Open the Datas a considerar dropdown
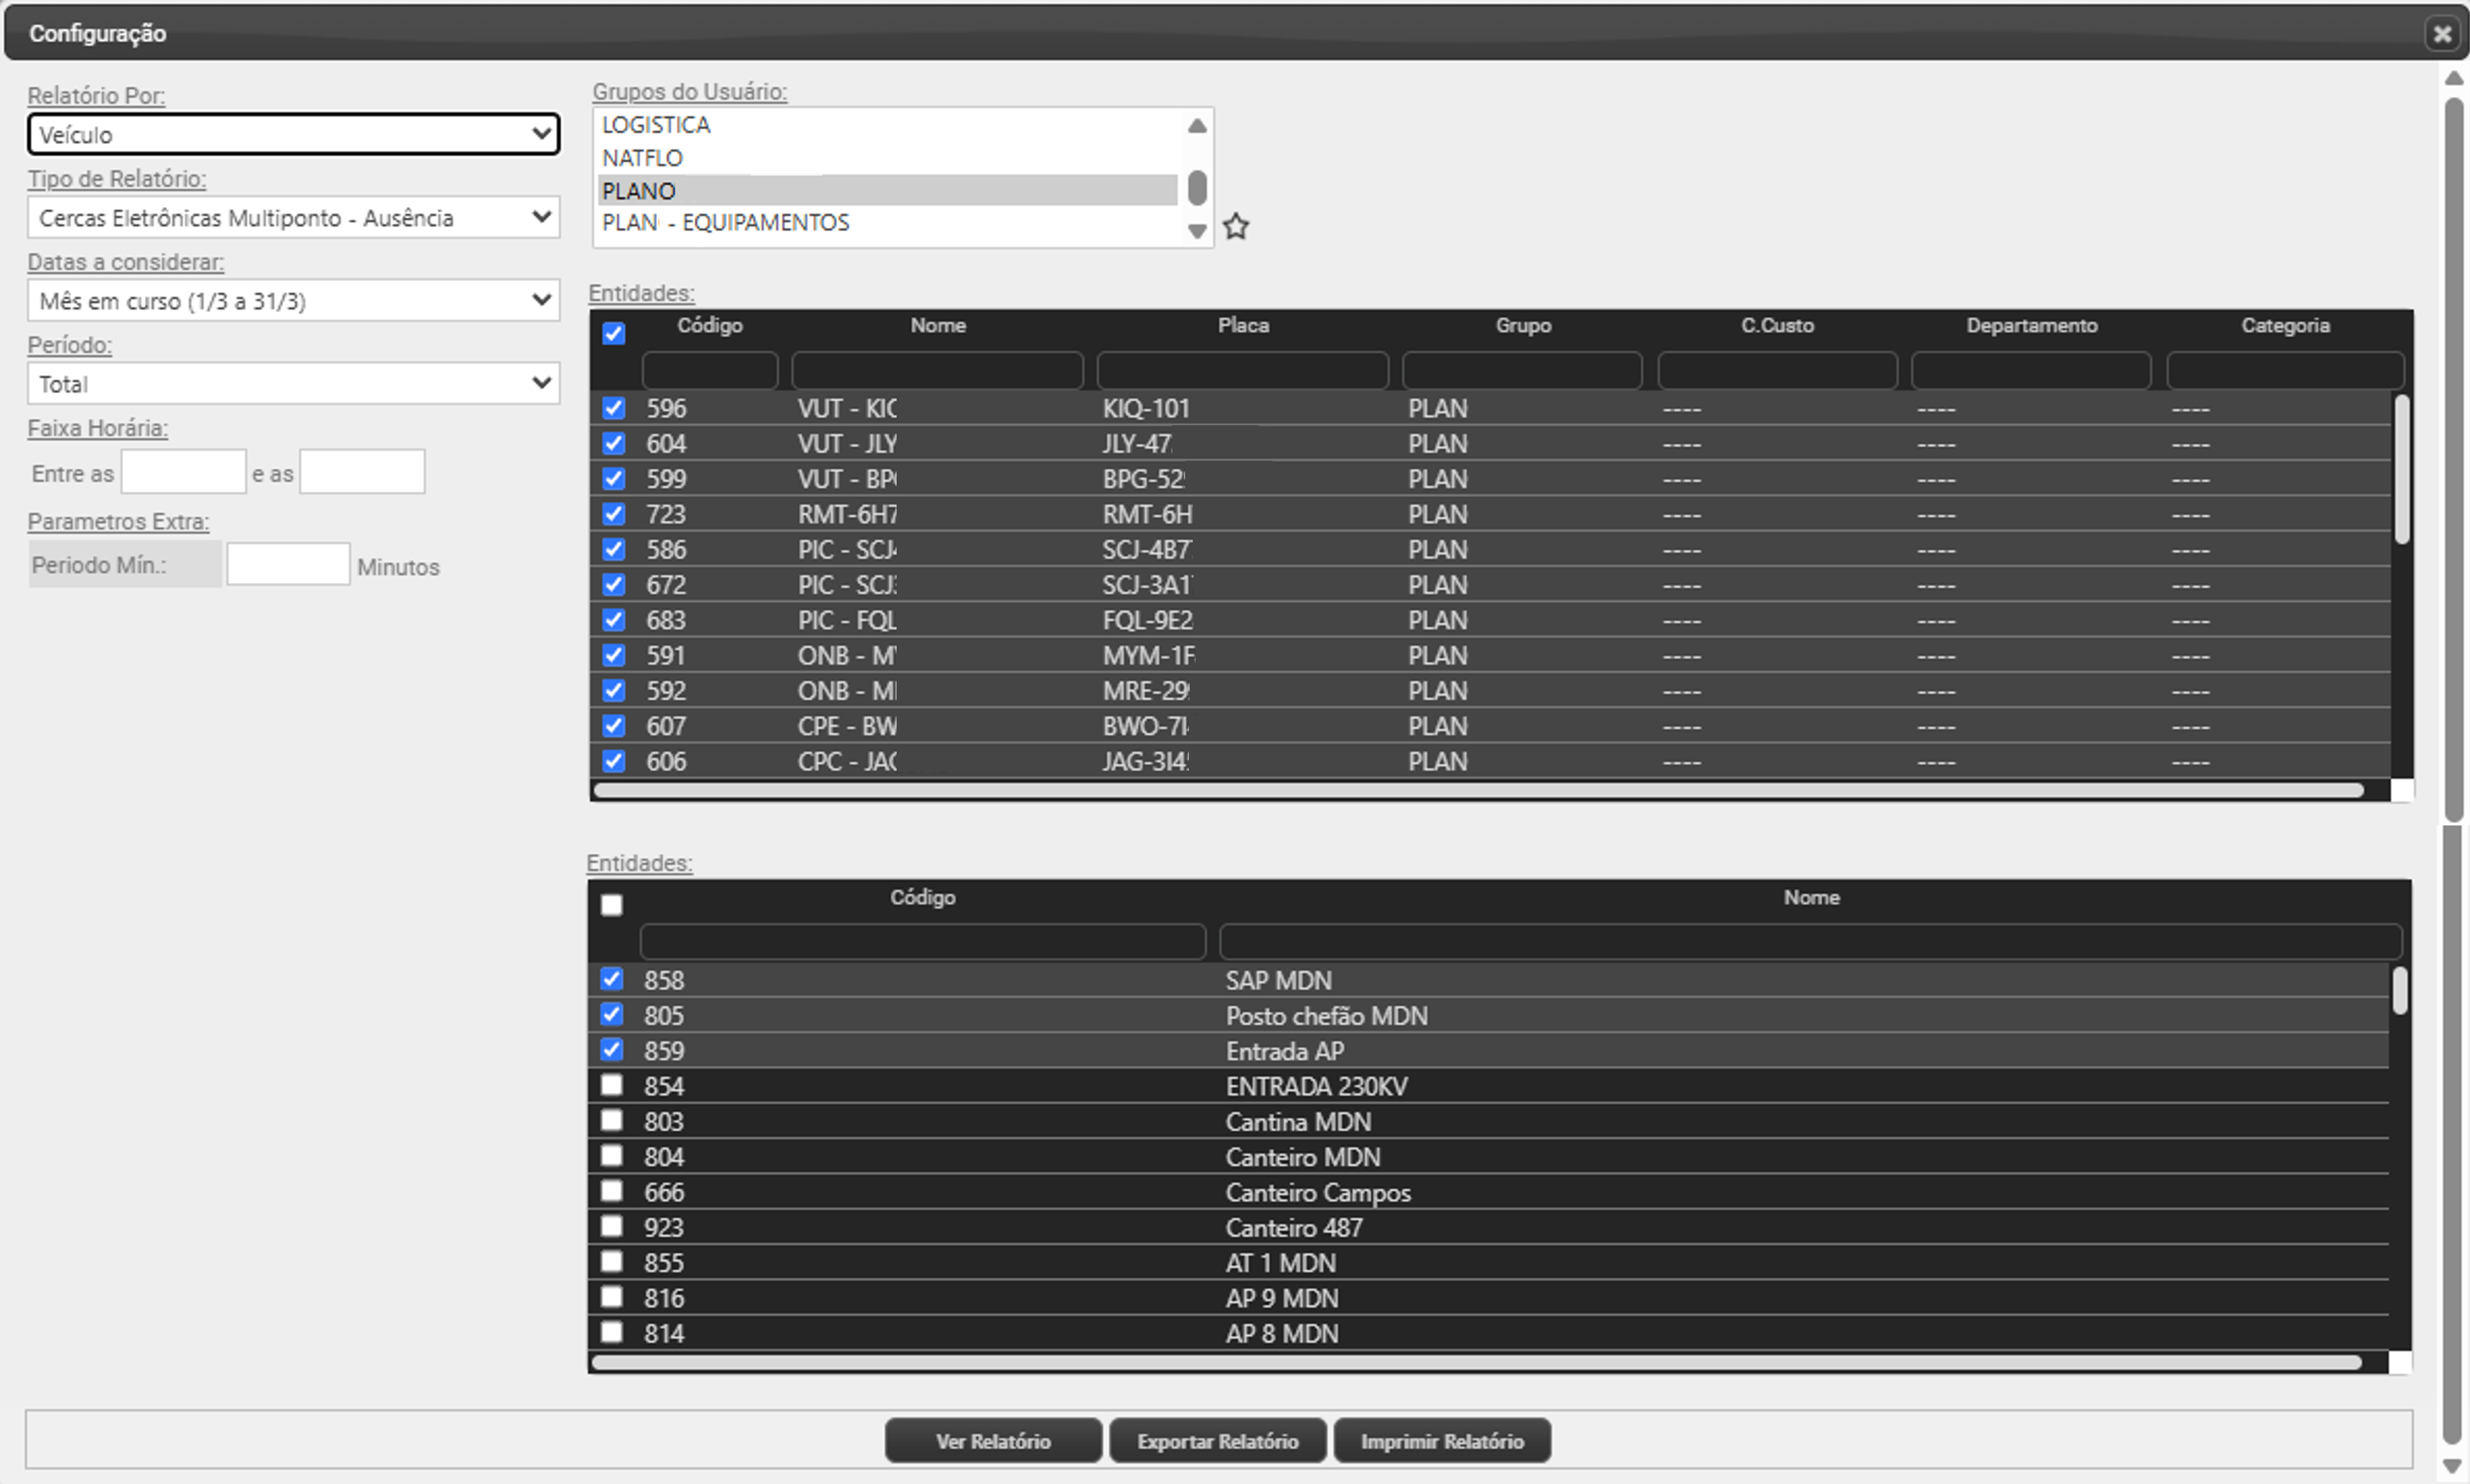Screen dimensions: 2470x1484 [293, 300]
